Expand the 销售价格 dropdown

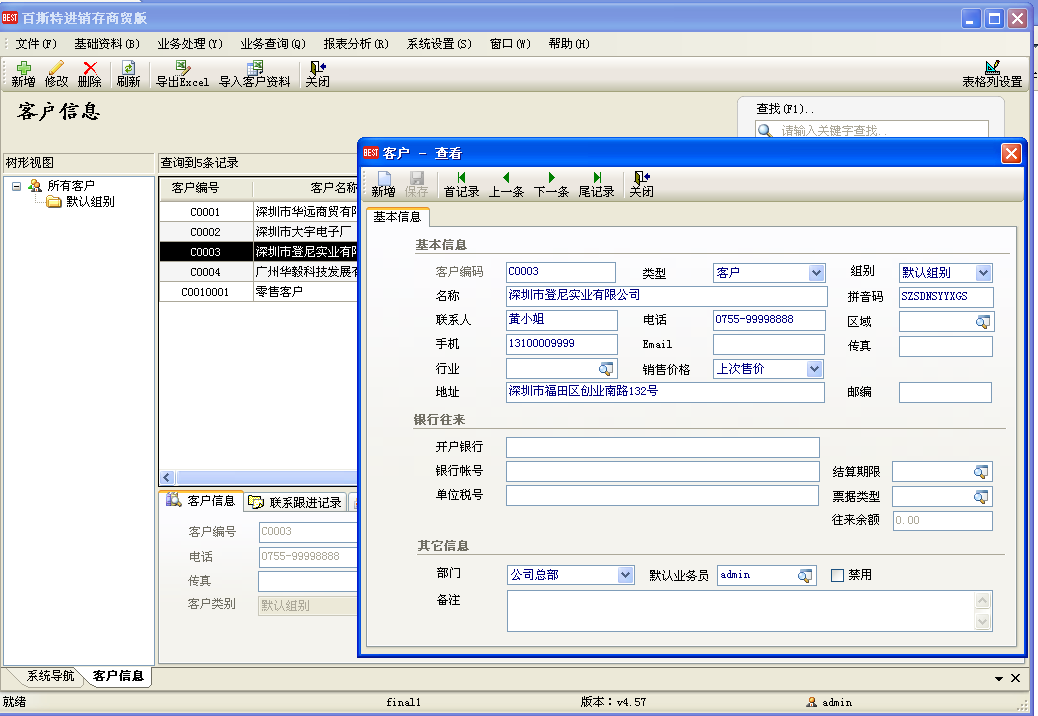[x=814, y=369]
